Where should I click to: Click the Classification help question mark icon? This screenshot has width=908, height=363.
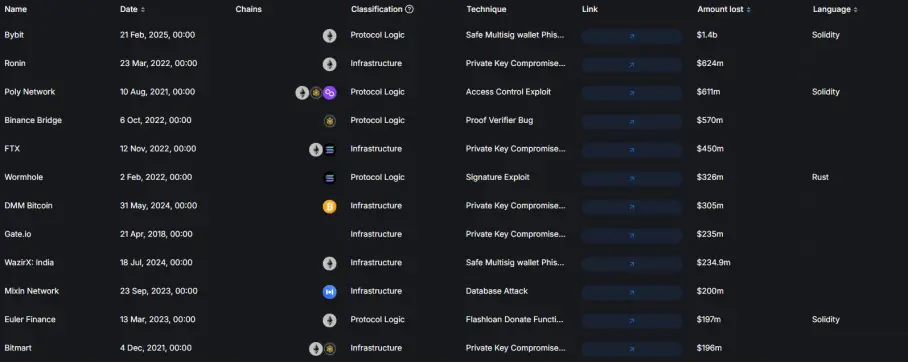pyautogui.click(x=409, y=9)
